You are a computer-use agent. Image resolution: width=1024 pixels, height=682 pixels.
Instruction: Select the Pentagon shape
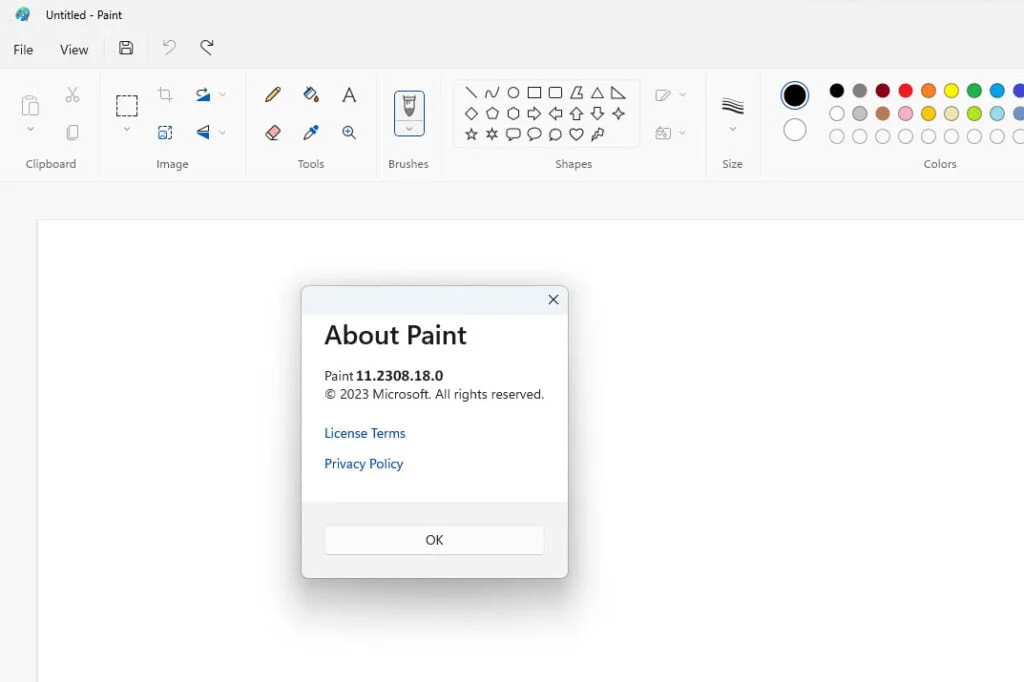tap(492, 114)
